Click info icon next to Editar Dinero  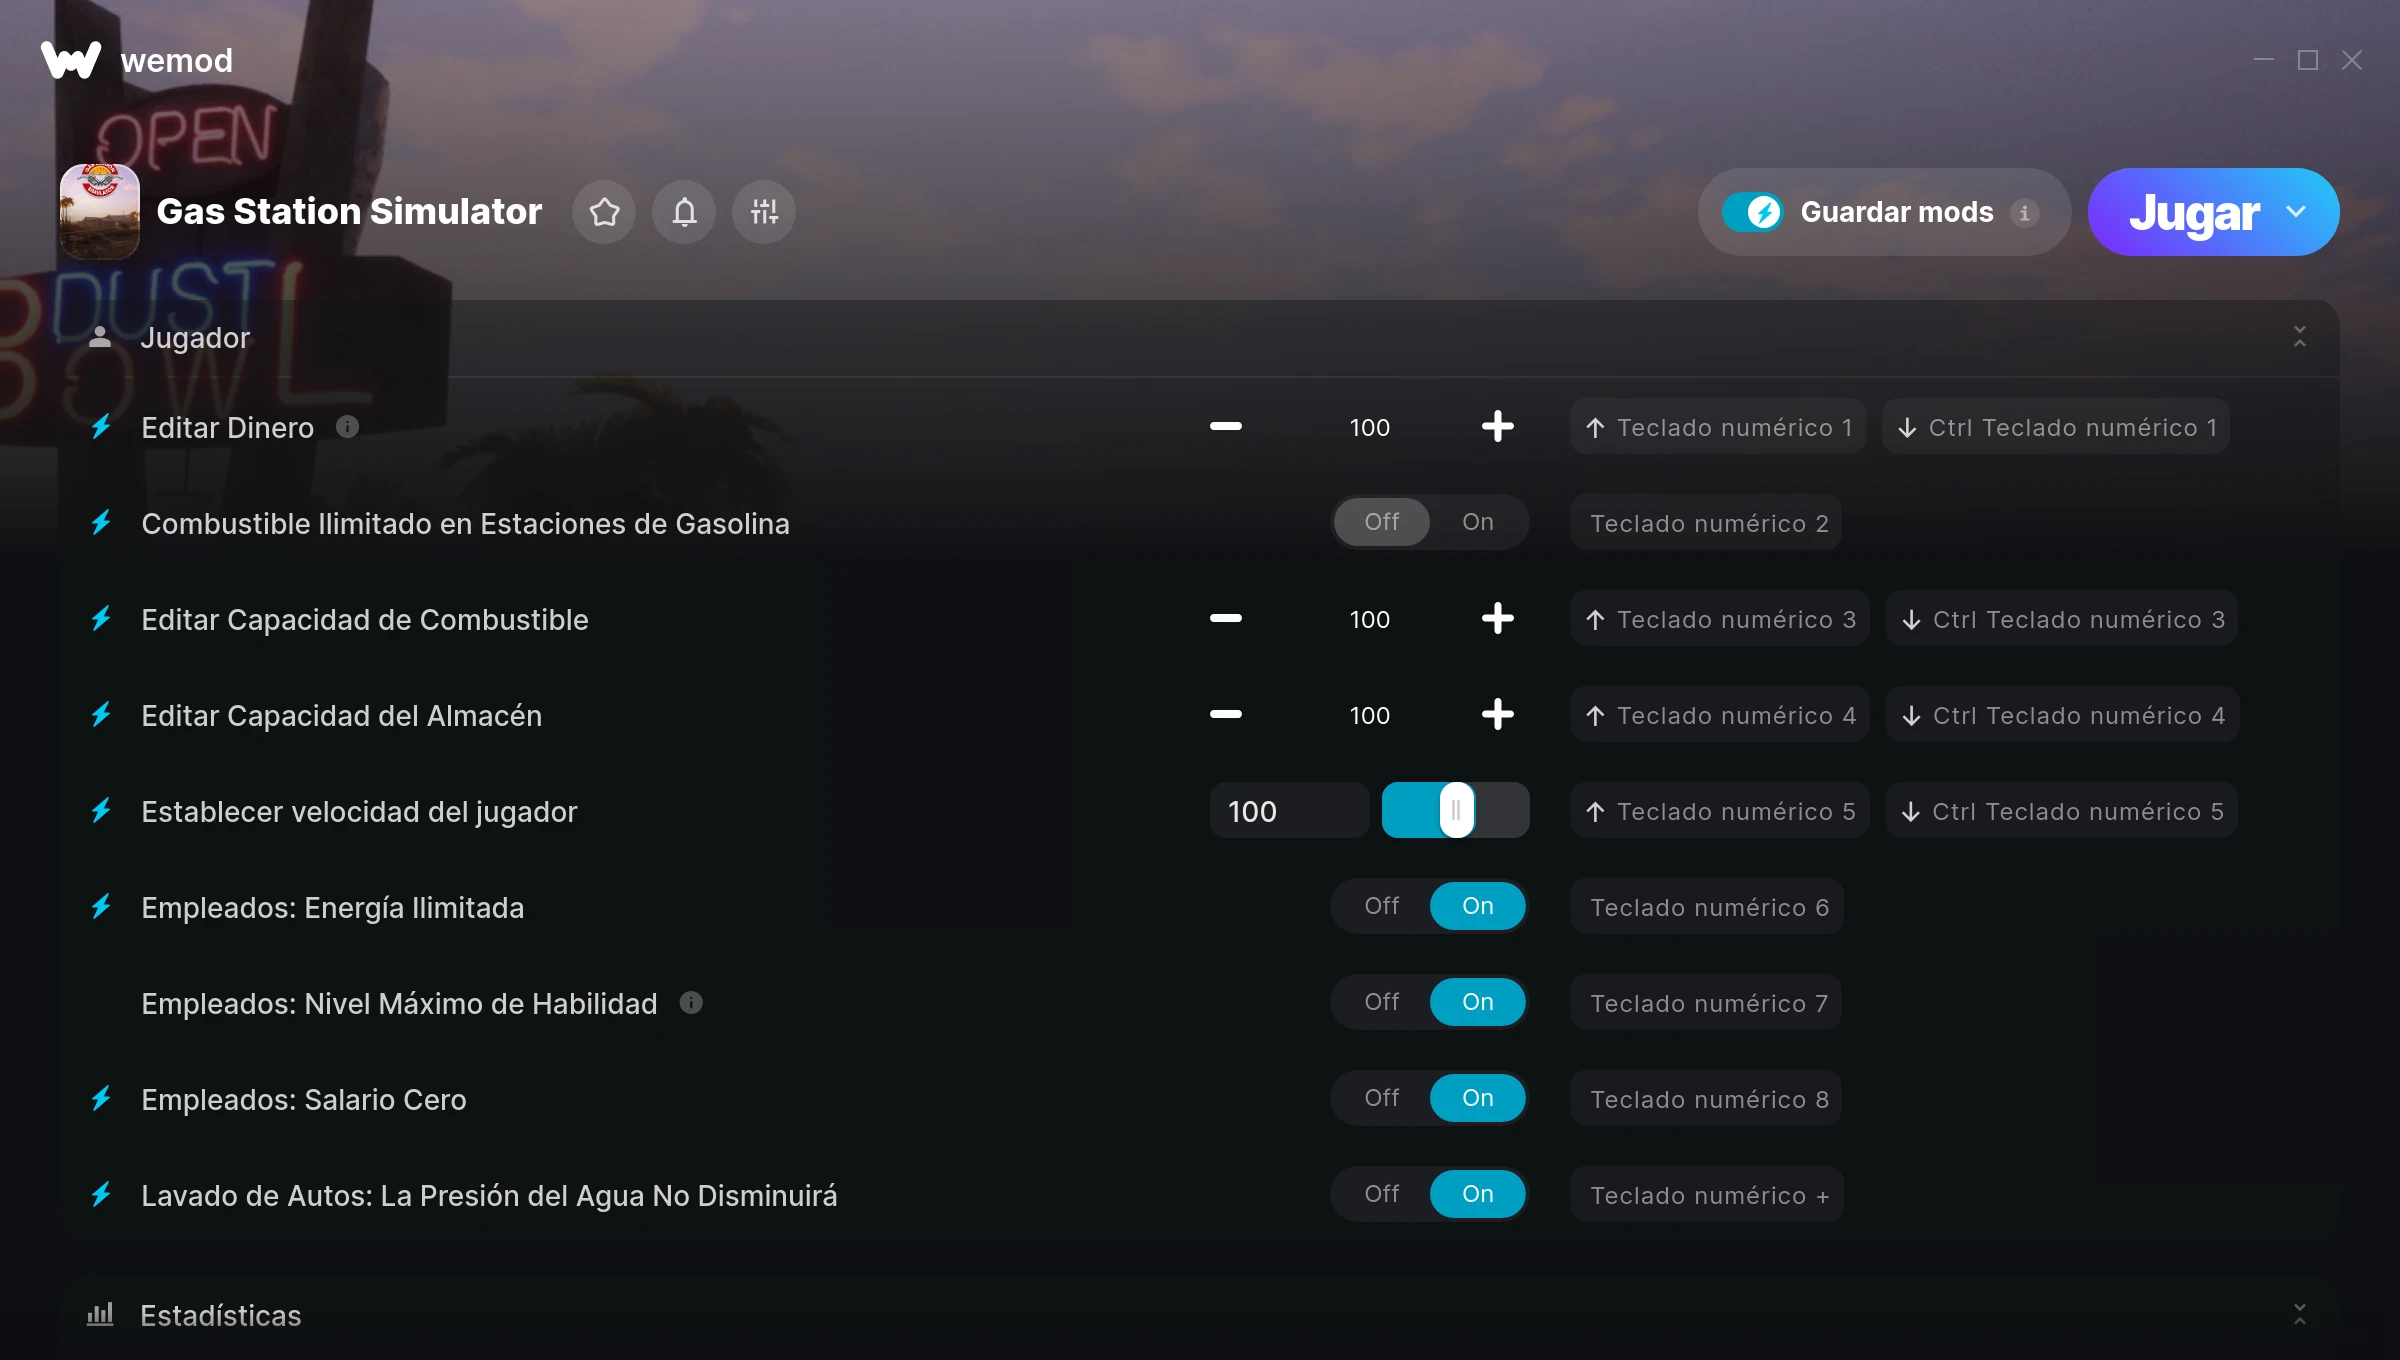pyautogui.click(x=347, y=427)
